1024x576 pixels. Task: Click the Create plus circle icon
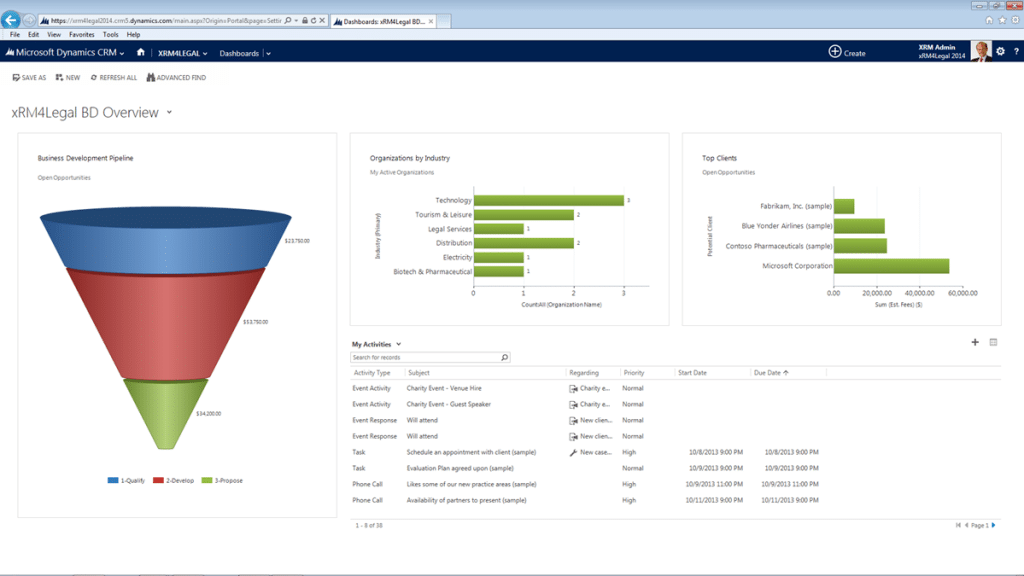click(x=835, y=52)
